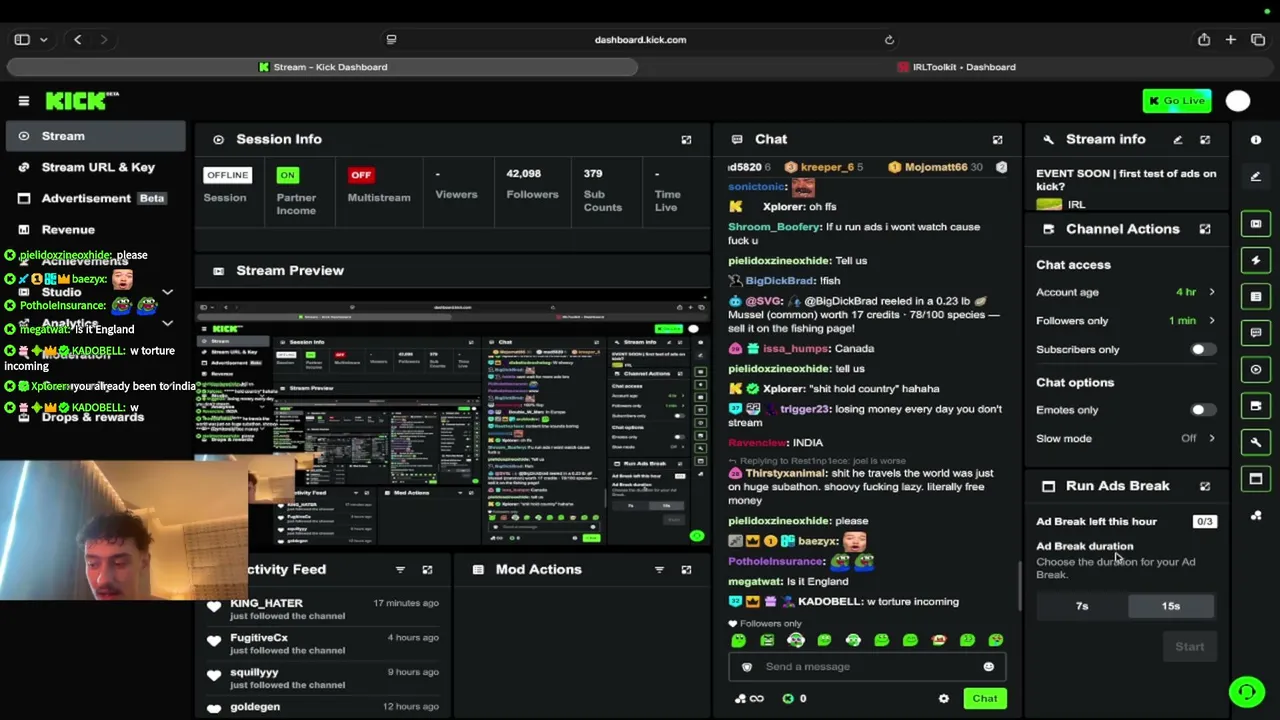Toggle the chat bubble widget icon in sidebar
This screenshot has width=1280, height=720.
point(1256,333)
